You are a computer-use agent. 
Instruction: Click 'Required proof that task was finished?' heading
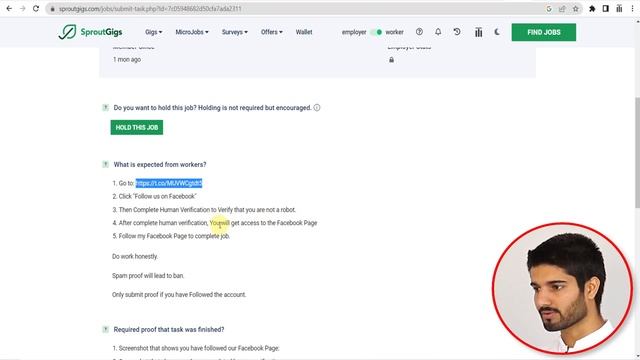click(169, 329)
